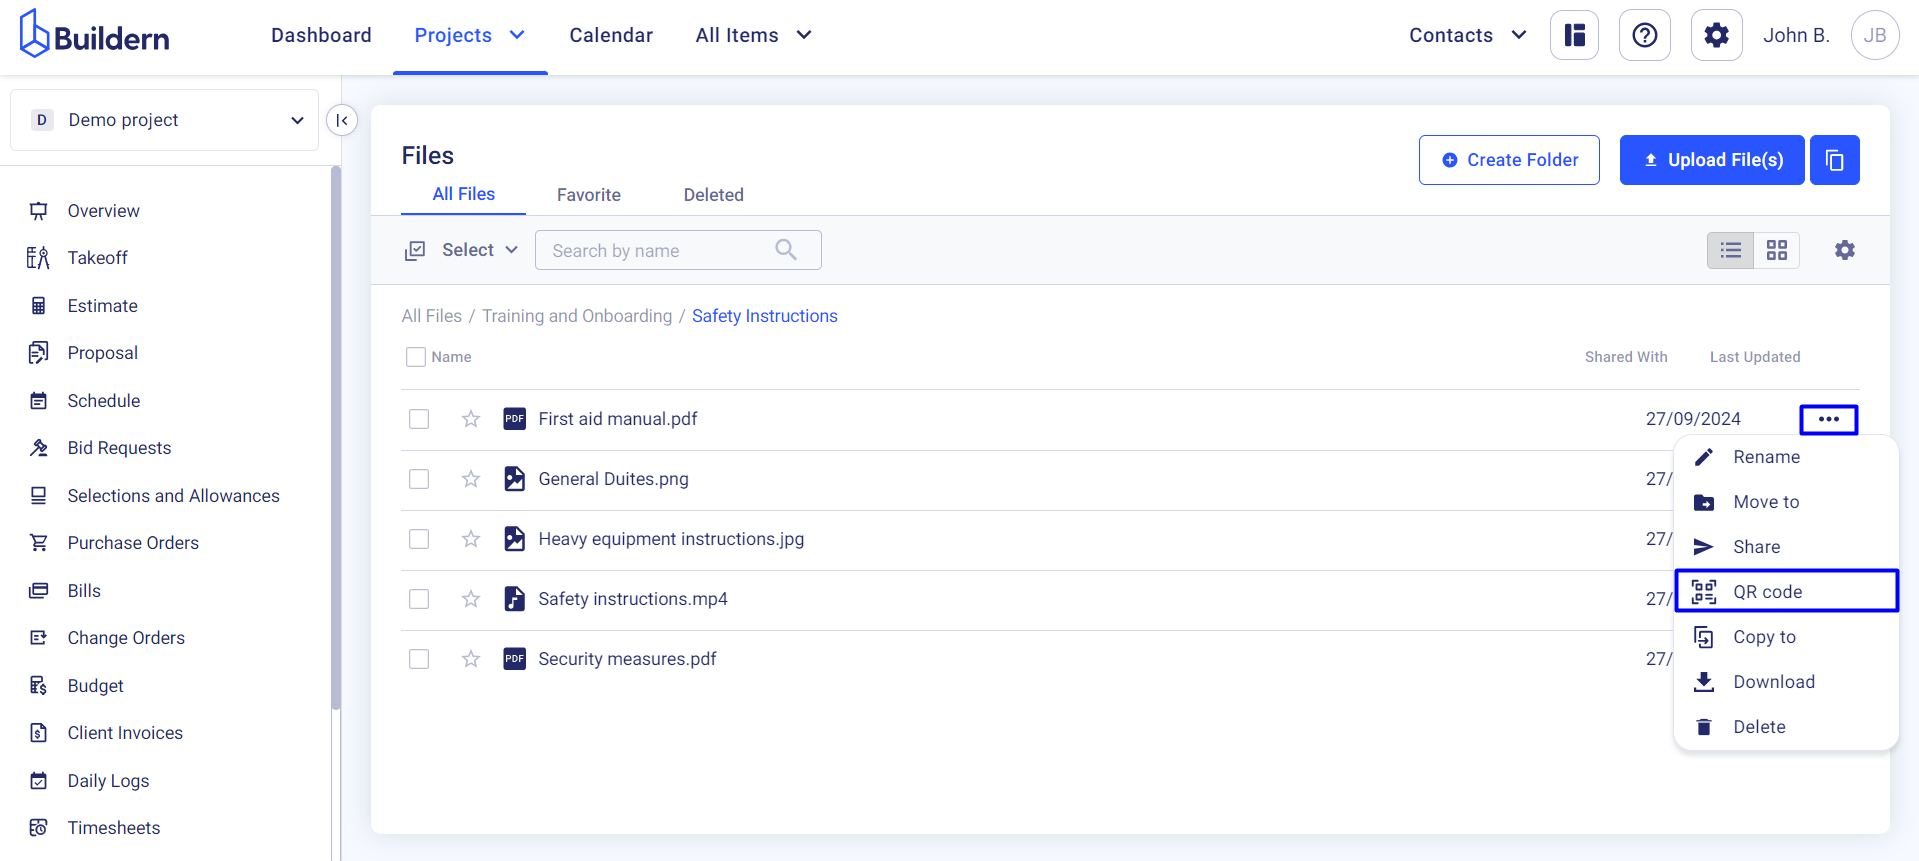Click the Create Folder button

click(x=1508, y=160)
